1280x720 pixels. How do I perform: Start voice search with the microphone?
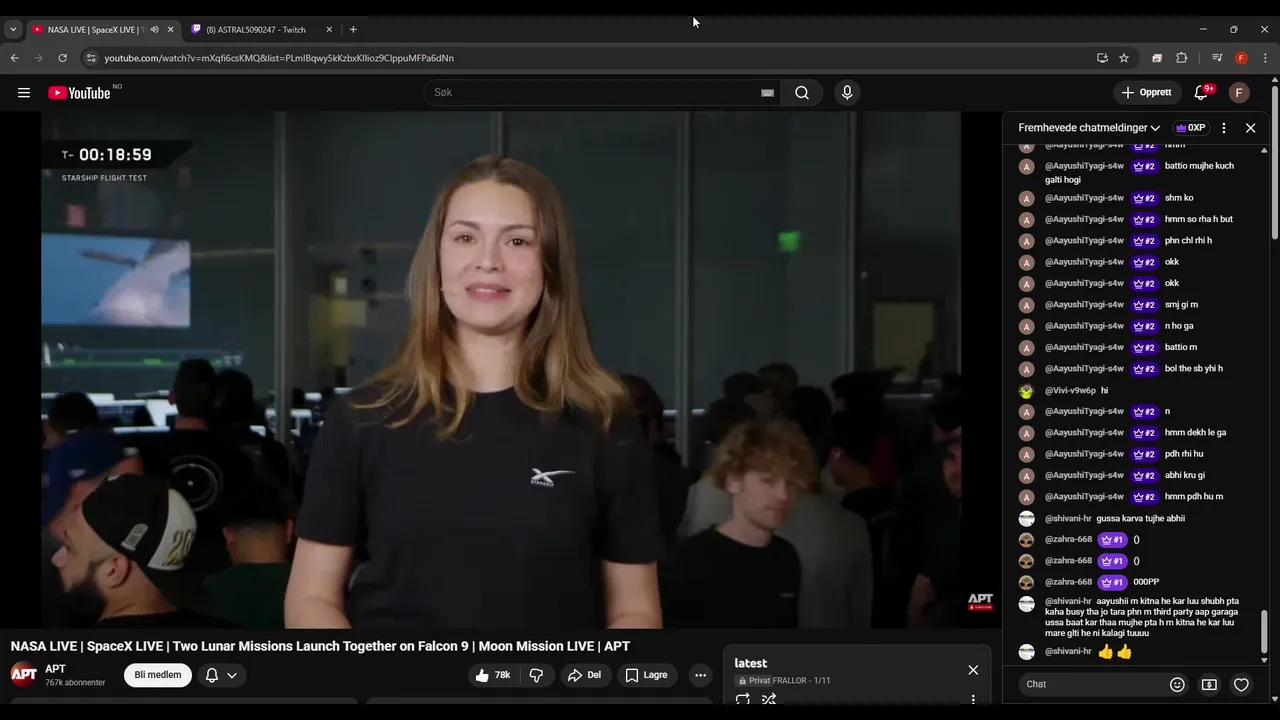coord(847,93)
